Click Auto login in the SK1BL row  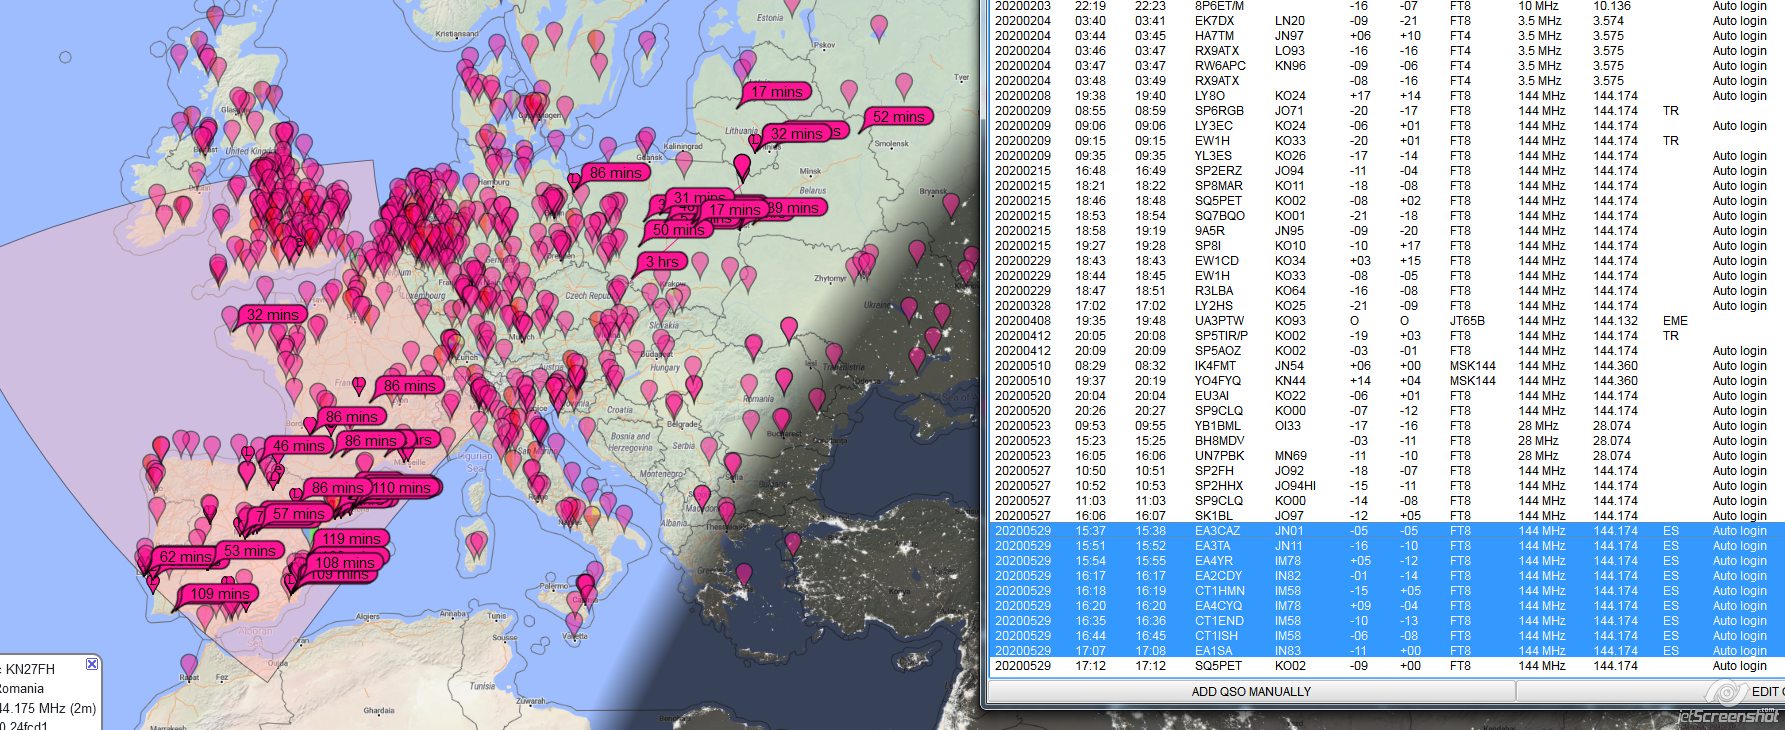(x=1739, y=516)
